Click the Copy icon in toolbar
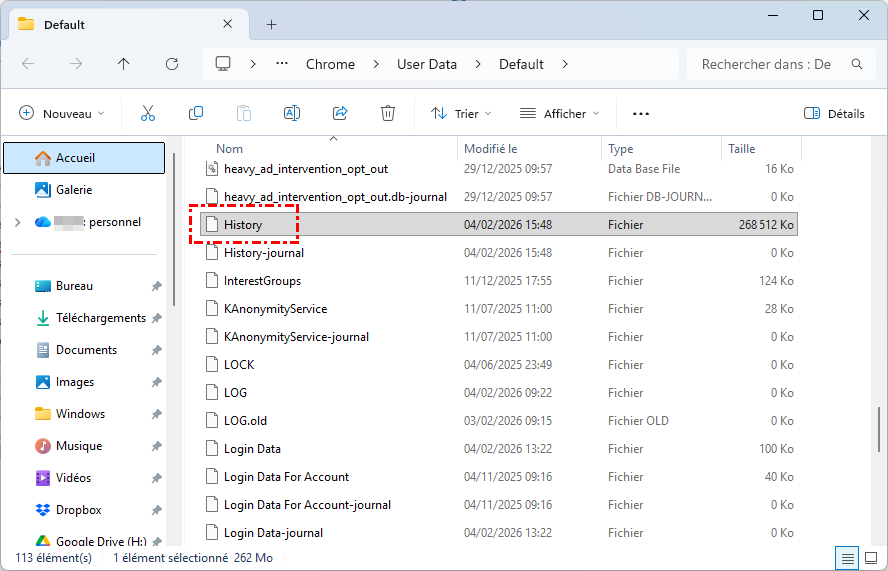The image size is (888, 571). [196, 114]
